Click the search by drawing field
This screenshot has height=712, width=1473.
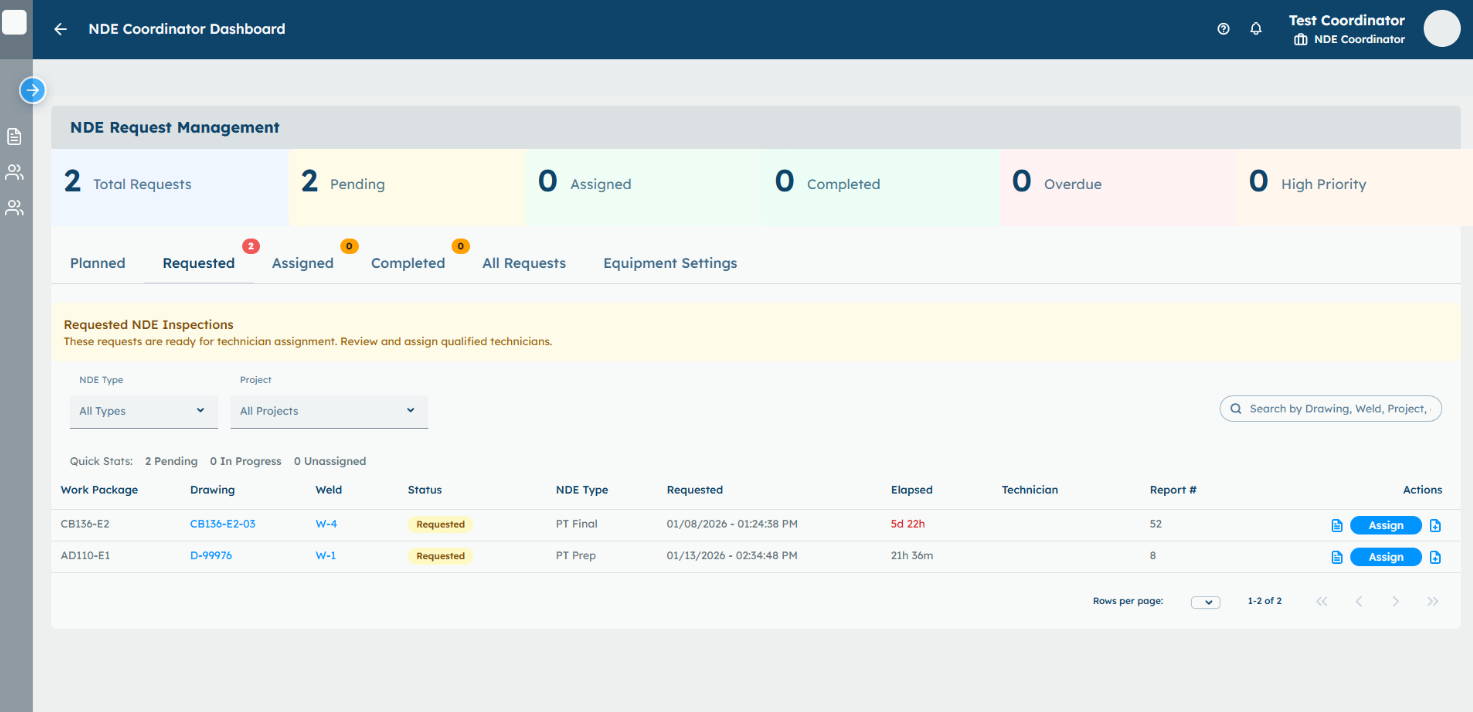(1331, 409)
